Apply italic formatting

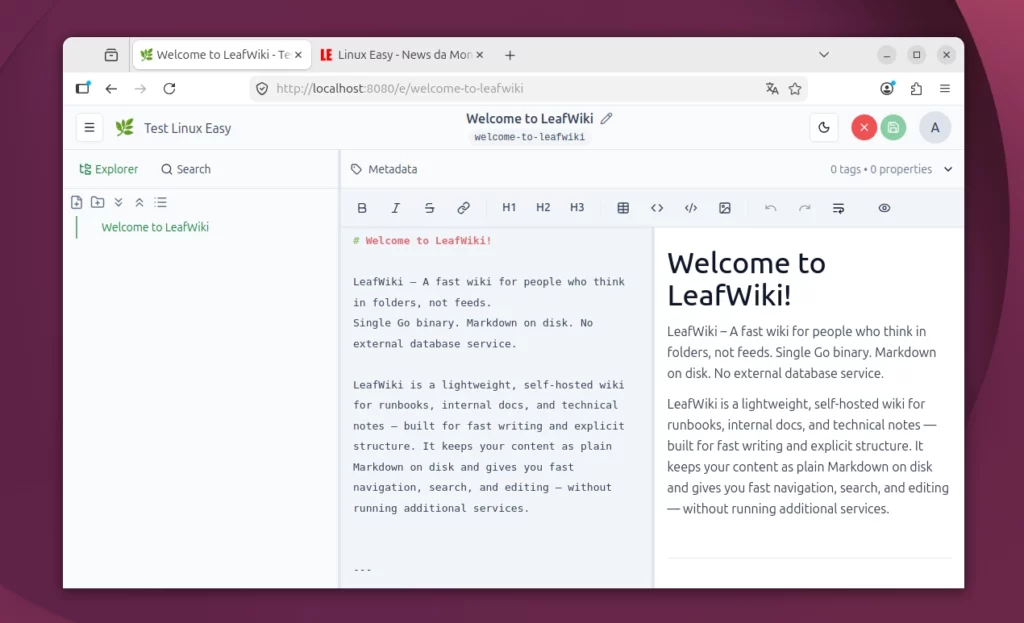coord(396,208)
